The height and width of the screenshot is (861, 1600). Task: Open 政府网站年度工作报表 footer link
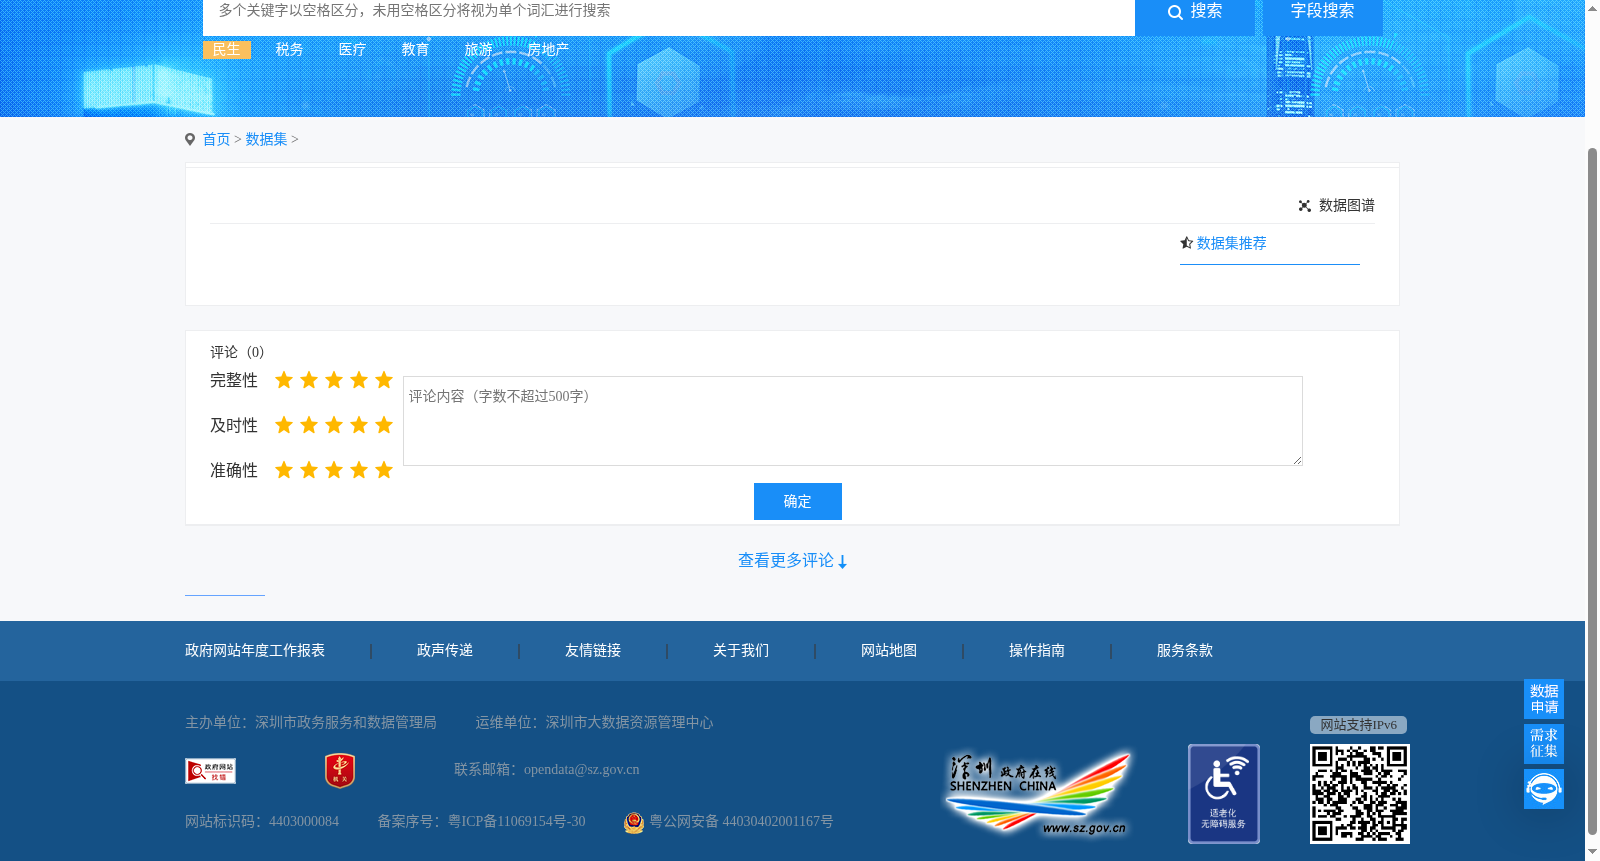[x=255, y=651]
